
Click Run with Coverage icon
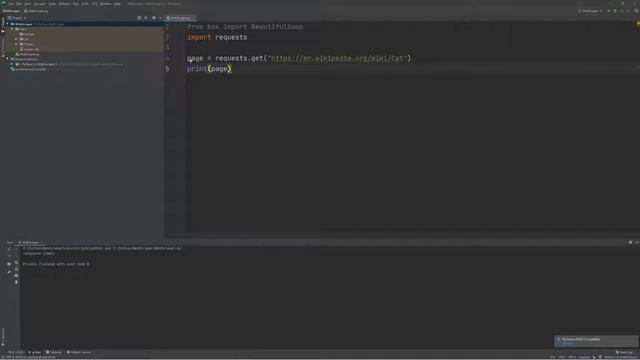point(622,11)
